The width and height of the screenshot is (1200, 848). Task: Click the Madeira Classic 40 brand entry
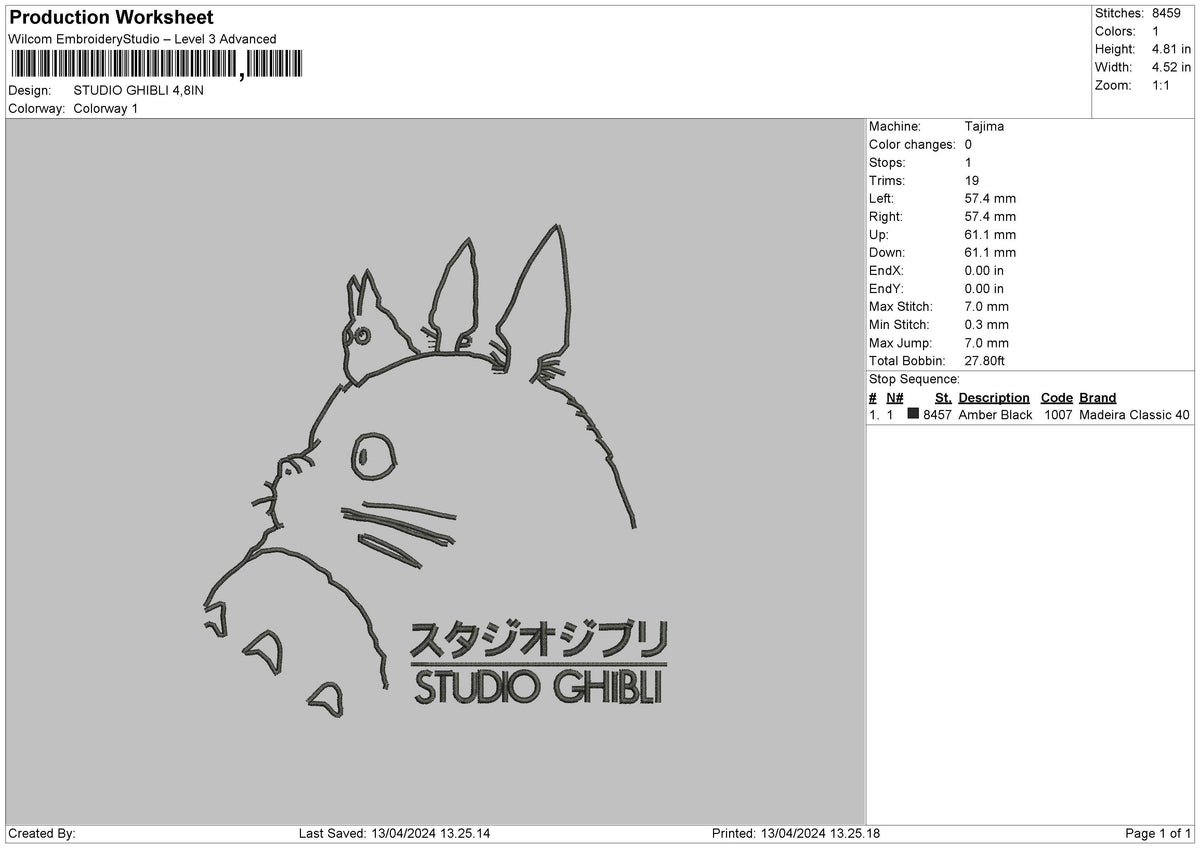(1135, 415)
